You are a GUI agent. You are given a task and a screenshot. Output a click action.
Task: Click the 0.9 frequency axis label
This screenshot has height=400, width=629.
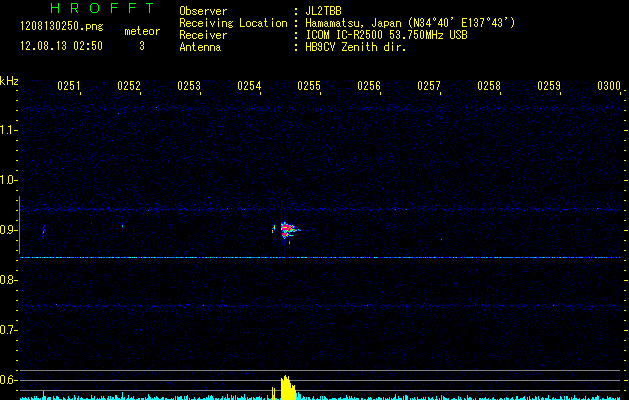[x=9, y=230]
